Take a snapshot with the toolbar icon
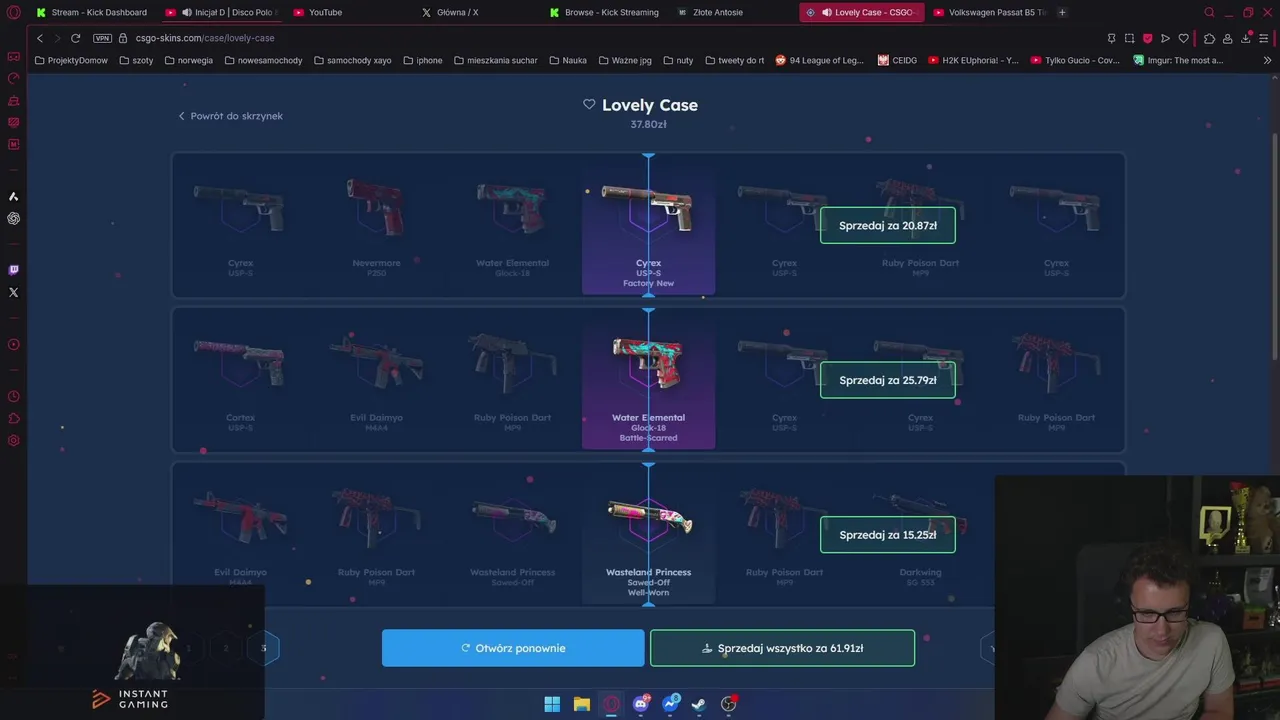1280x720 pixels. (x=1129, y=38)
